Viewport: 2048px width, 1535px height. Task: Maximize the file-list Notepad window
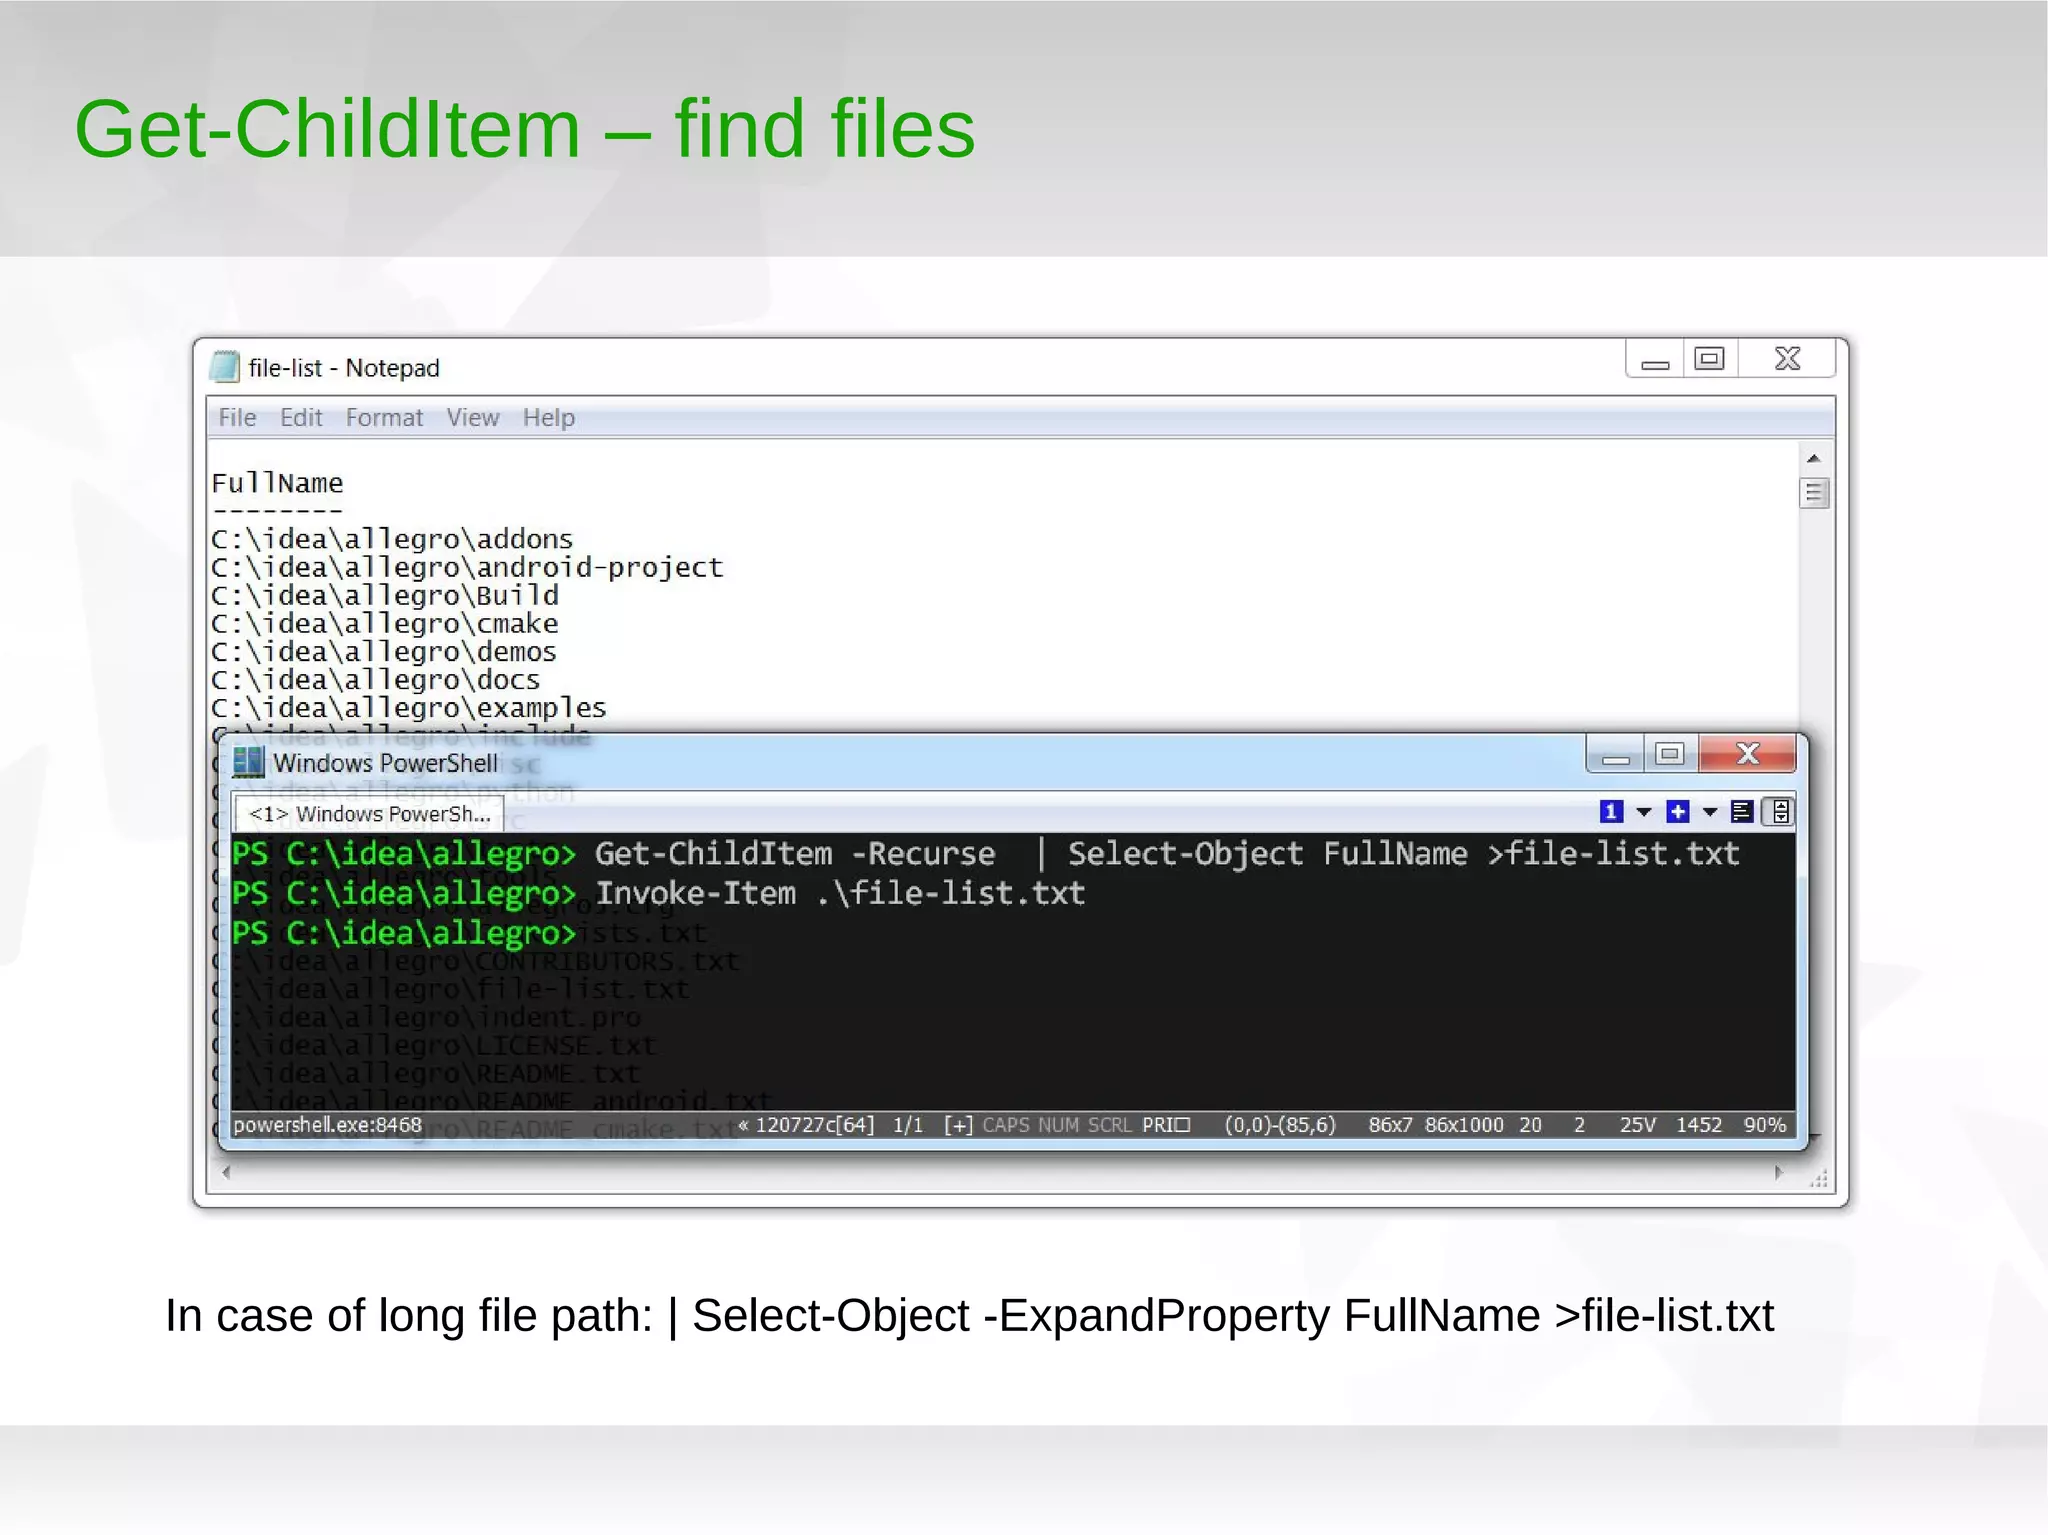pyautogui.click(x=1709, y=358)
